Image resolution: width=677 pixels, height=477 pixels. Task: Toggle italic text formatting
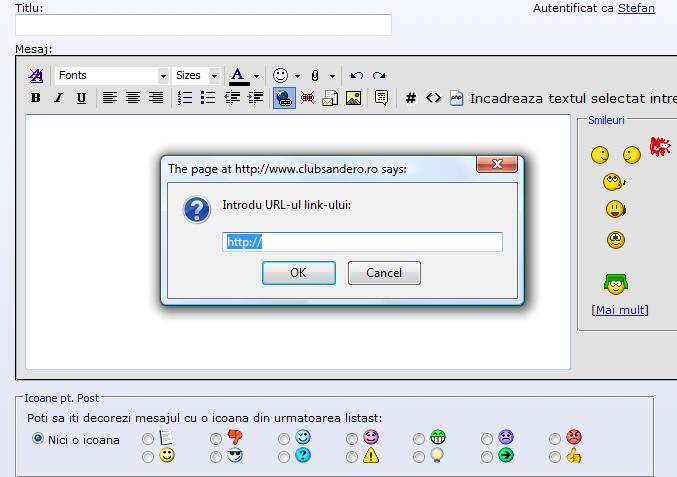click(58, 98)
